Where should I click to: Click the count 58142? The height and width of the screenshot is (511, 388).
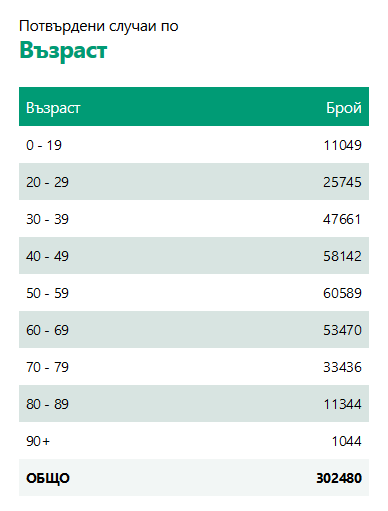click(x=342, y=256)
